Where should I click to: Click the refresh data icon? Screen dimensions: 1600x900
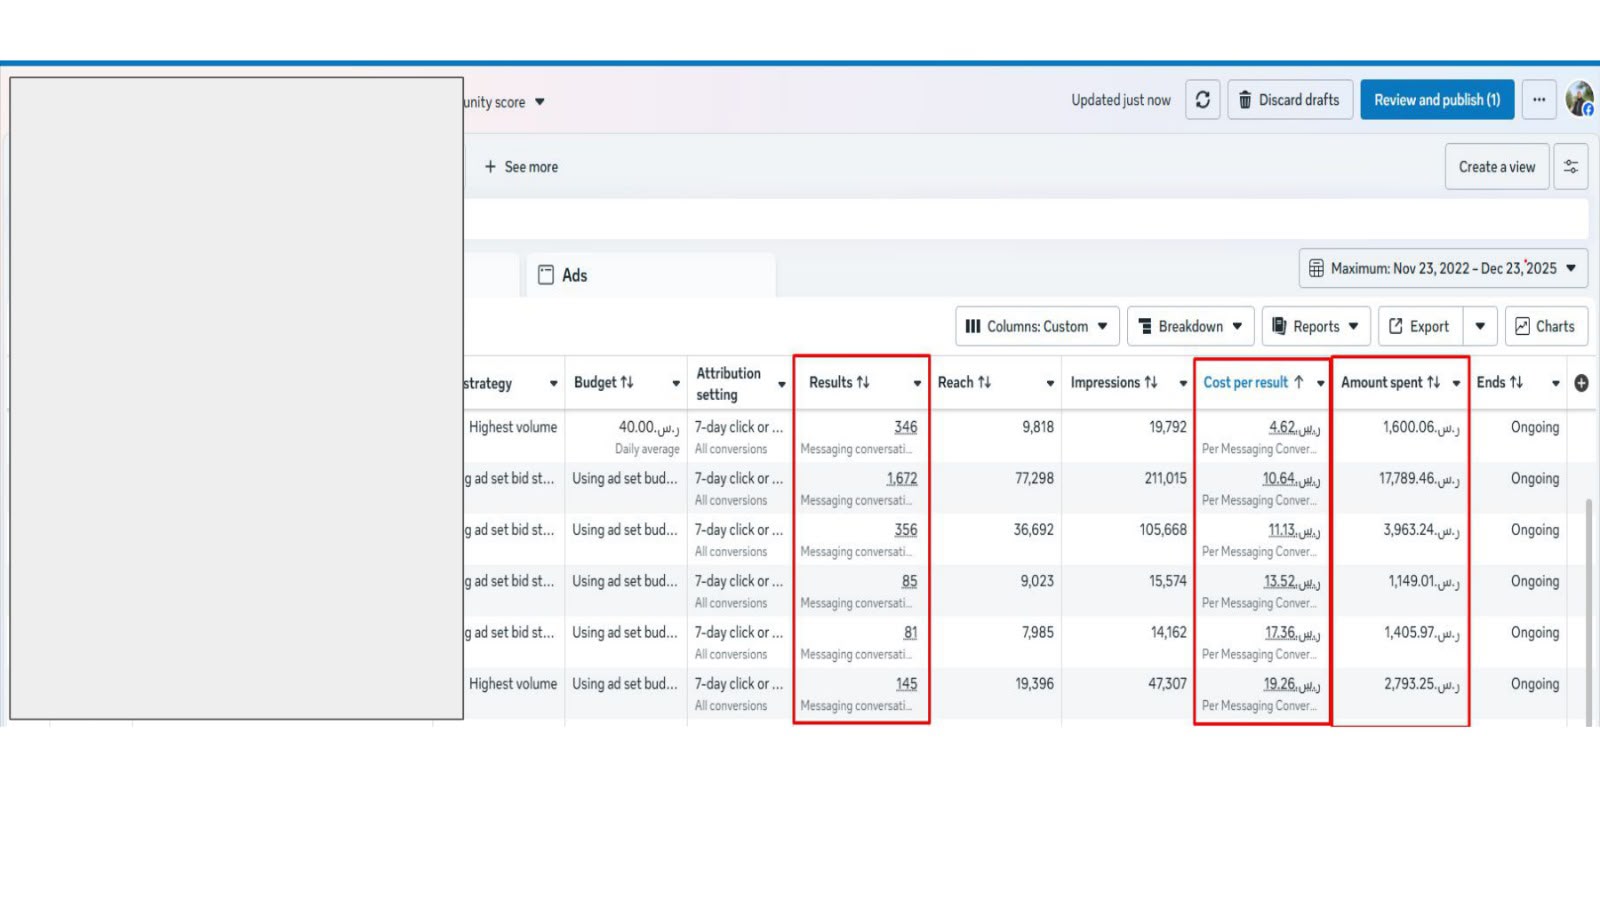pyautogui.click(x=1203, y=100)
